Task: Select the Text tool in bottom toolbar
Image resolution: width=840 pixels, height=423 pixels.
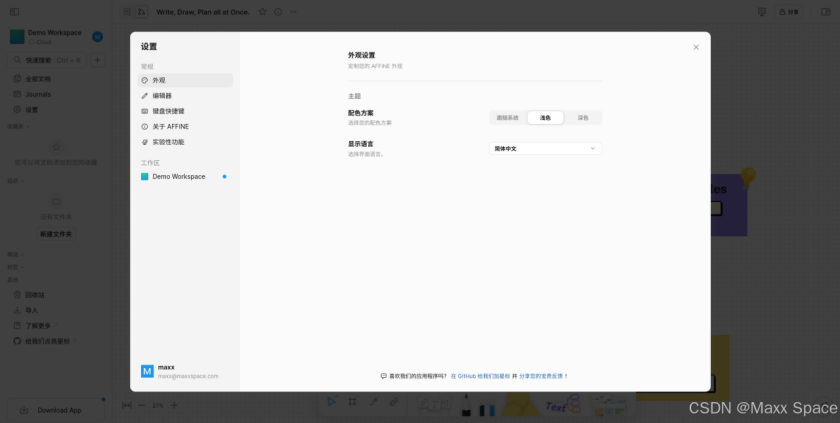Action: [x=562, y=405]
